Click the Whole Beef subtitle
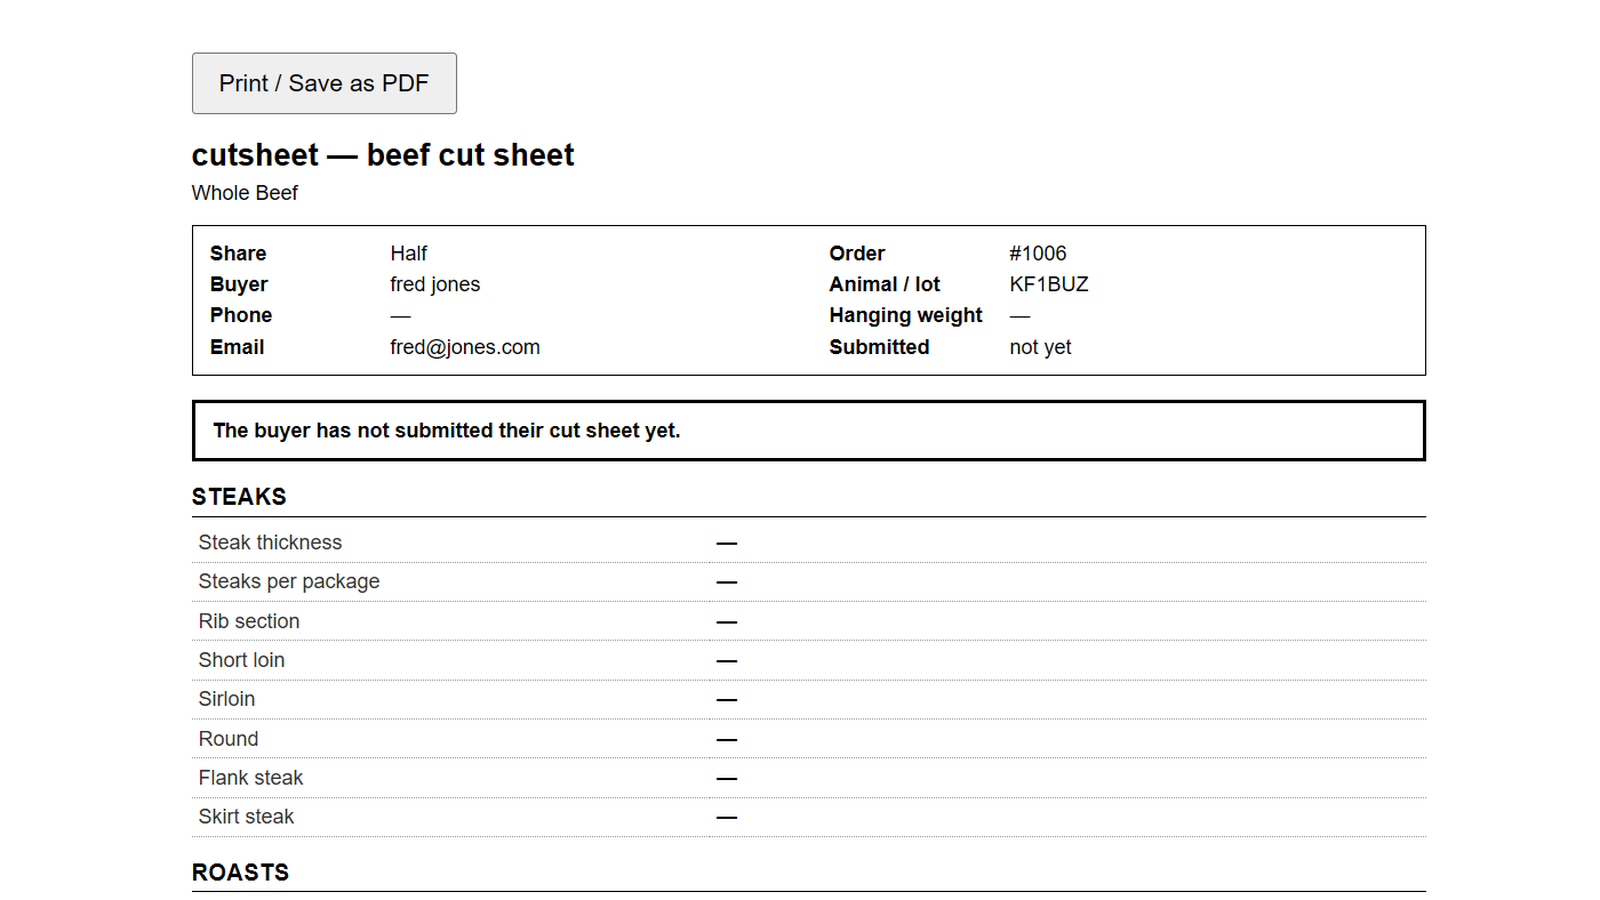 [x=245, y=193]
